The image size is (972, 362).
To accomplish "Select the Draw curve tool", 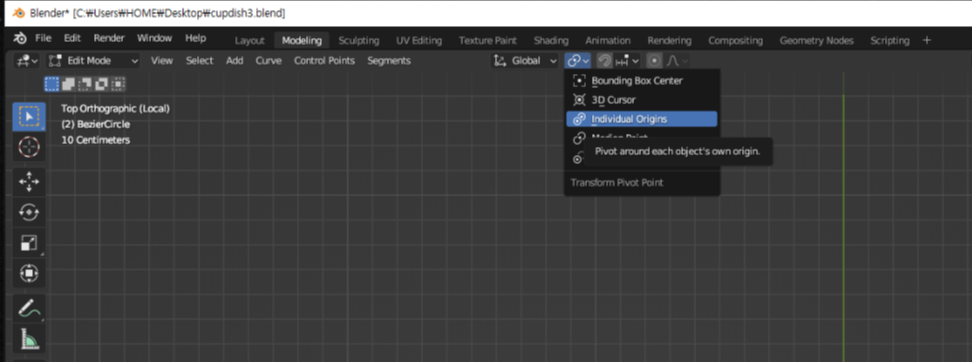I will (x=29, y=308).
